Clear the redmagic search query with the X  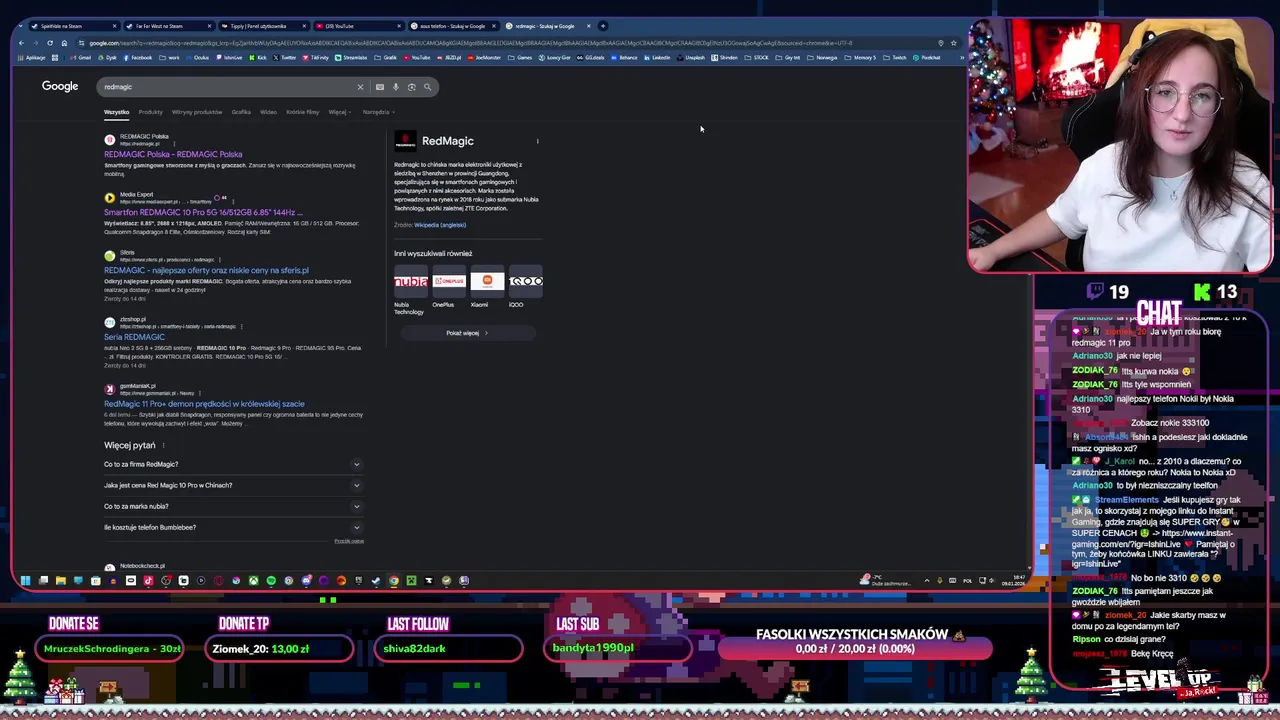coord(360,87)
